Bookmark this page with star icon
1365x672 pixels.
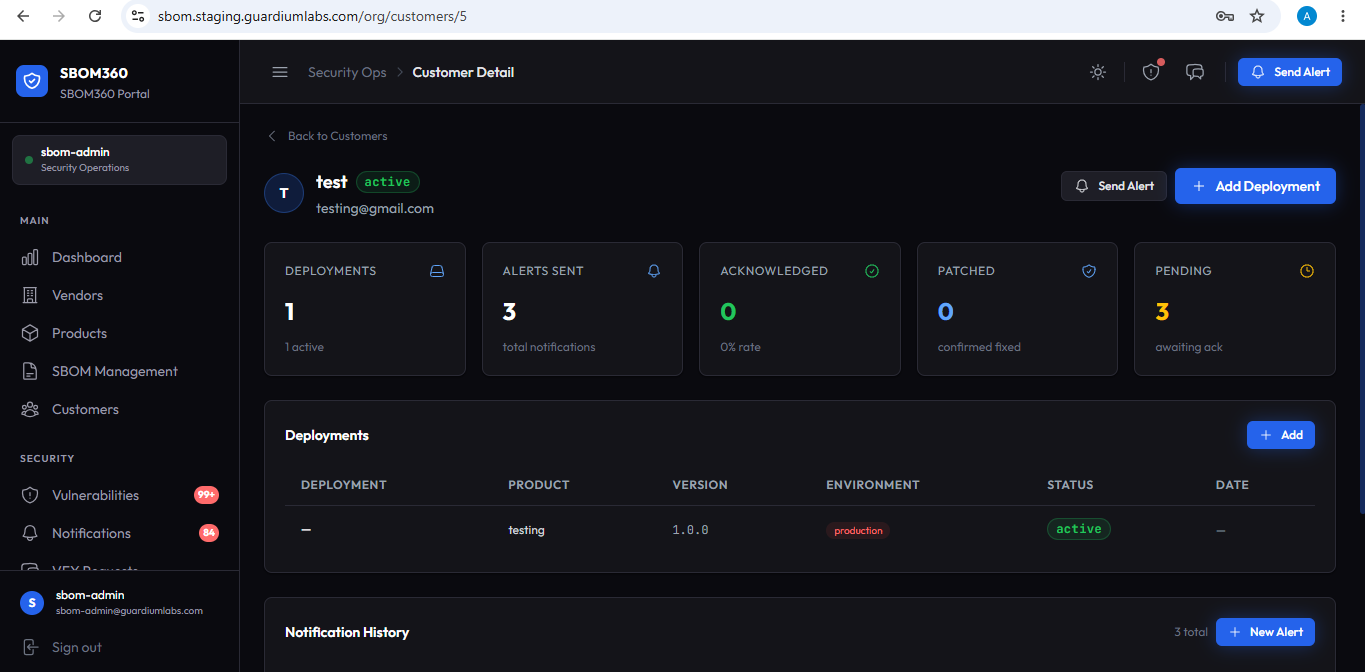[1257, 16]
